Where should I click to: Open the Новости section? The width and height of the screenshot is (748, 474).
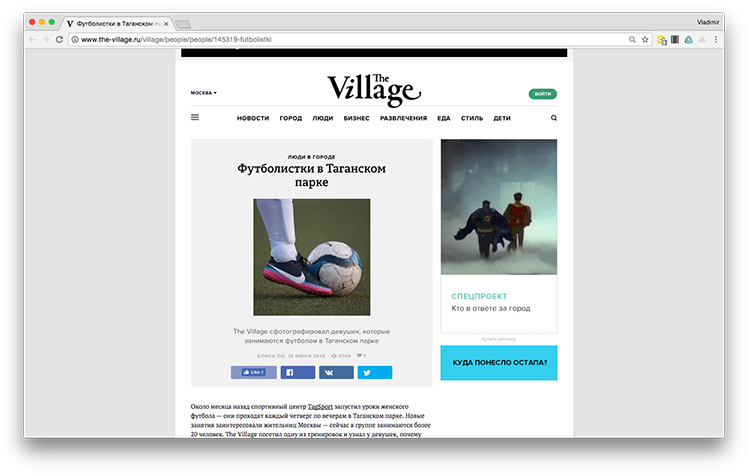coord(253,118)
